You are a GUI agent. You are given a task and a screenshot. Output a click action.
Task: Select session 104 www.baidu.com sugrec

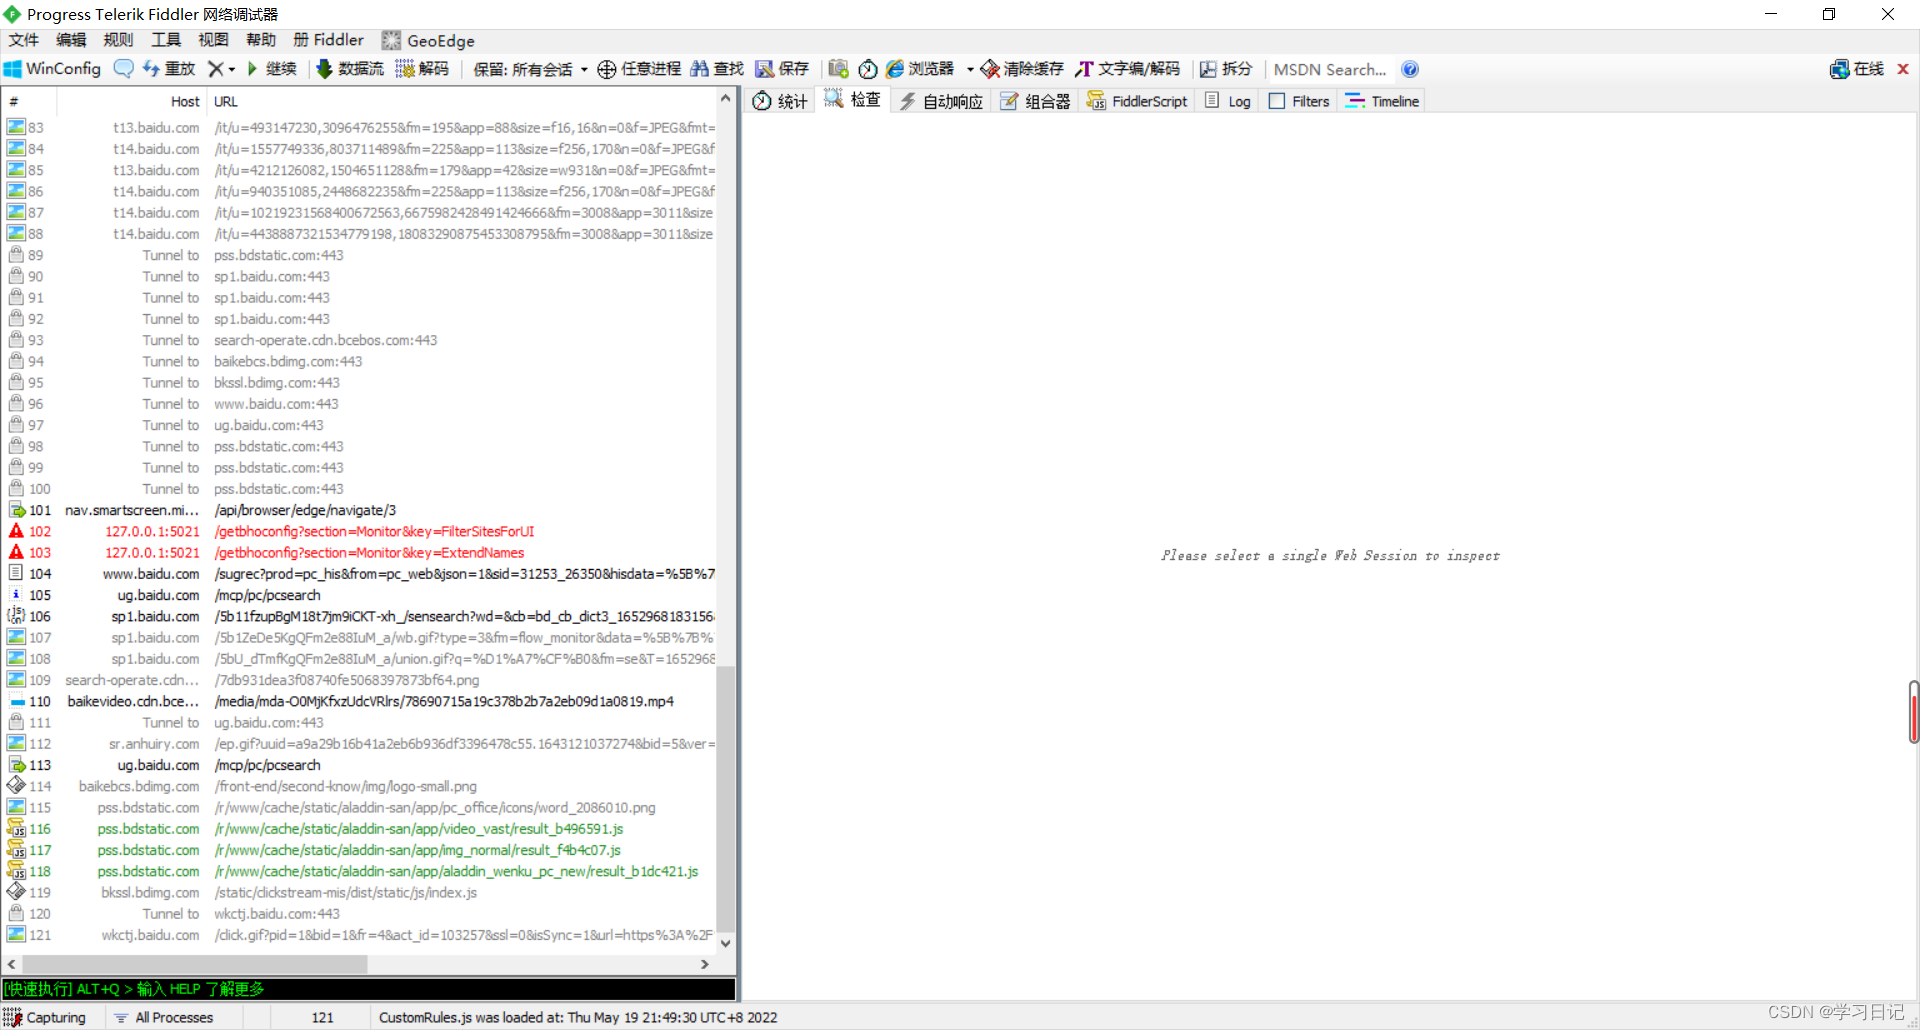360,574
